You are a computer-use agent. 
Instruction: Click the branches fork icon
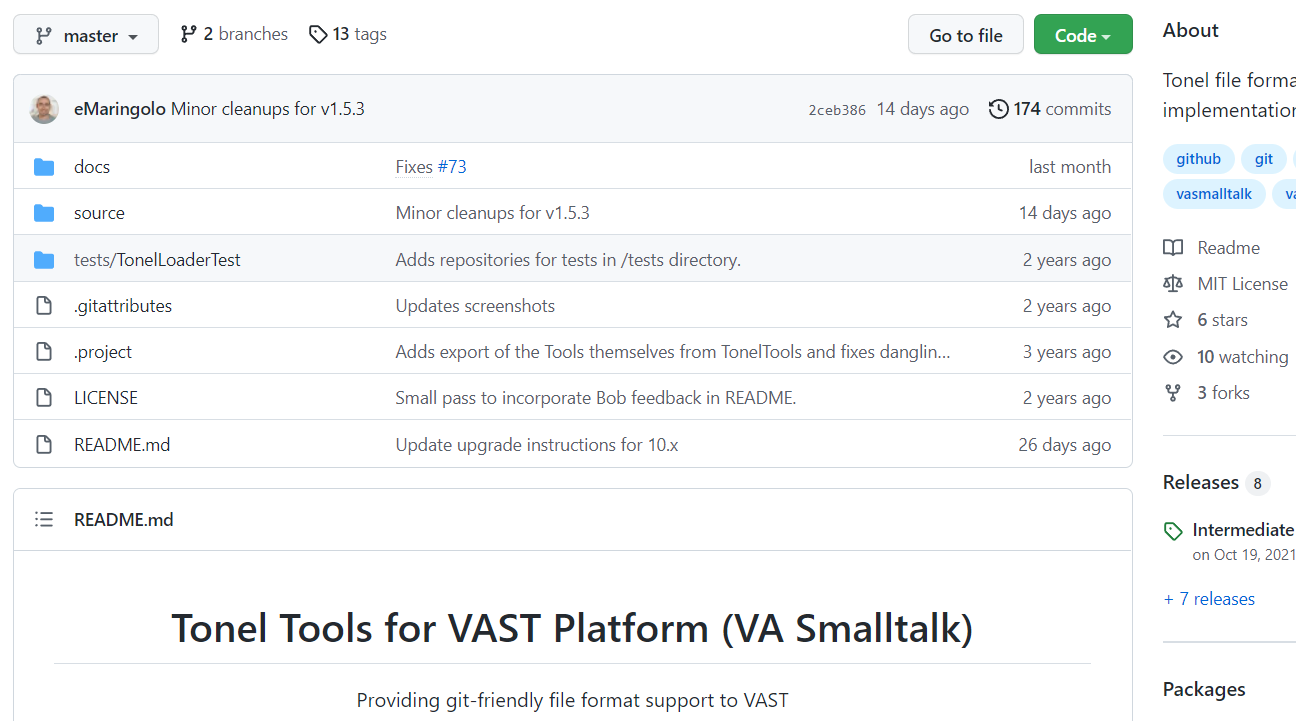[x=188, y=35]
